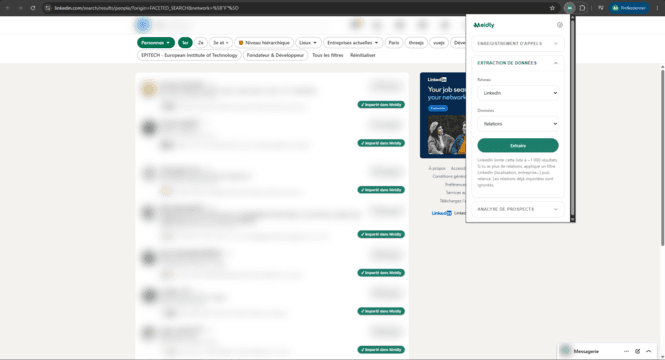Expand the Messagerie panel chevron
665x360 pixels.
pos(648,351)
